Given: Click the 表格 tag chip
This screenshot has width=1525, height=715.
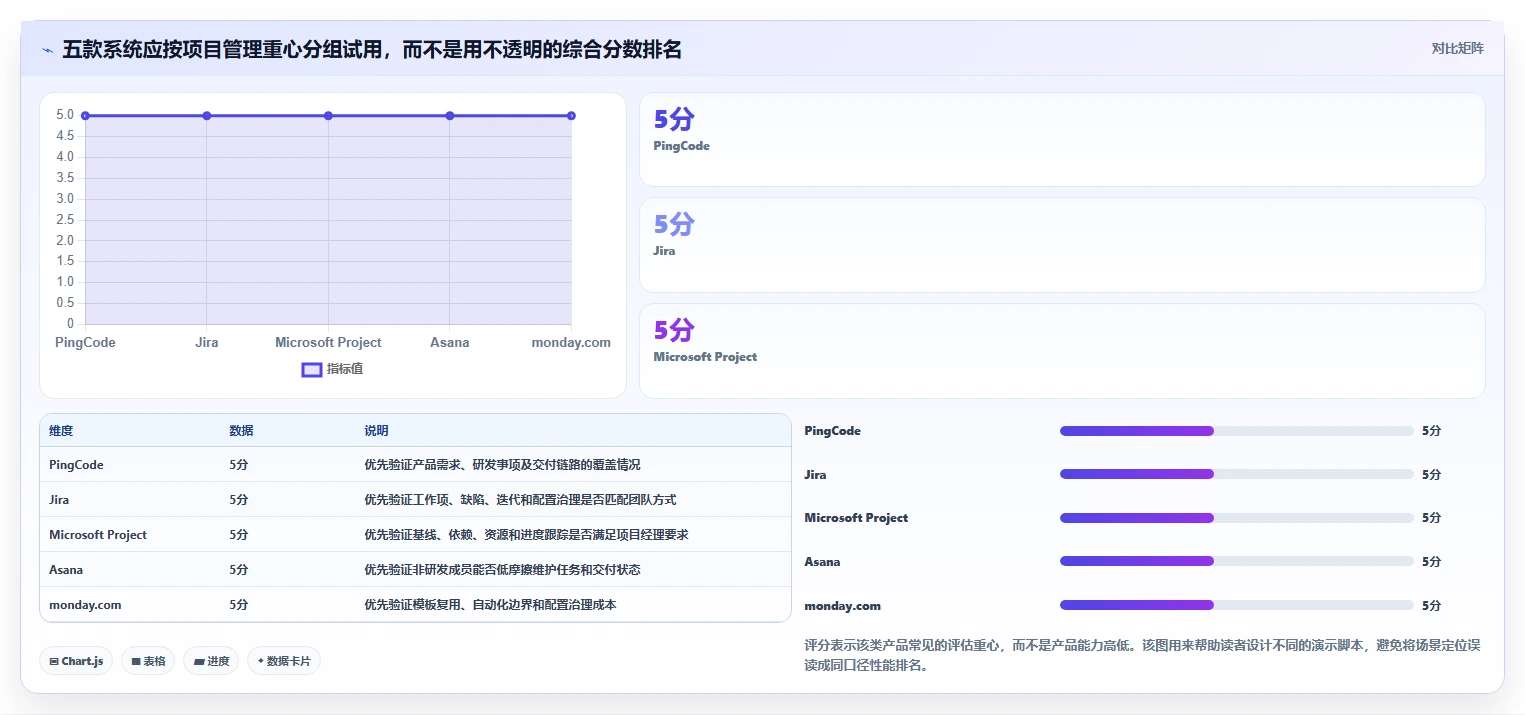Looking at the screenshot, I should coord(148,661).
